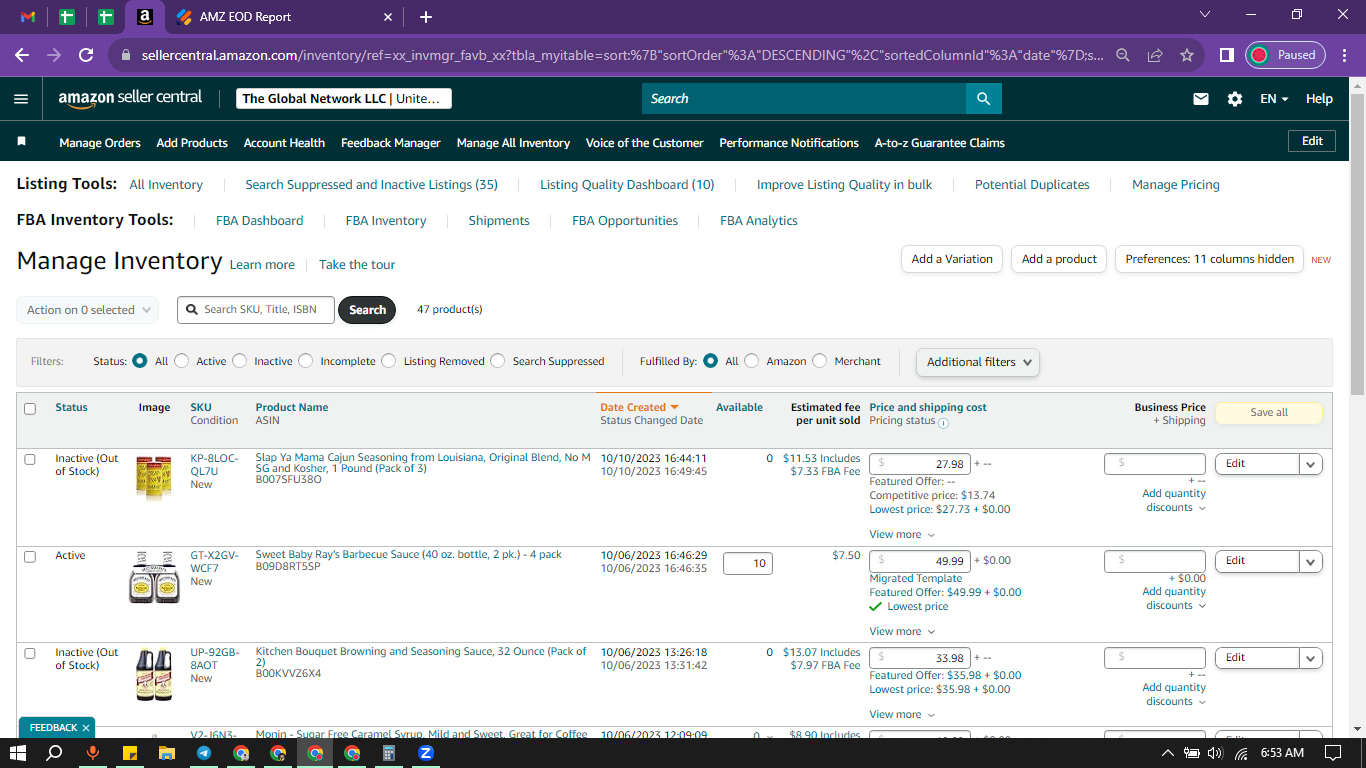This screenshot has height=768, width=1366.
Task: Tick the select-all checkbox in the table header
Action: click(x=30, y=408)
